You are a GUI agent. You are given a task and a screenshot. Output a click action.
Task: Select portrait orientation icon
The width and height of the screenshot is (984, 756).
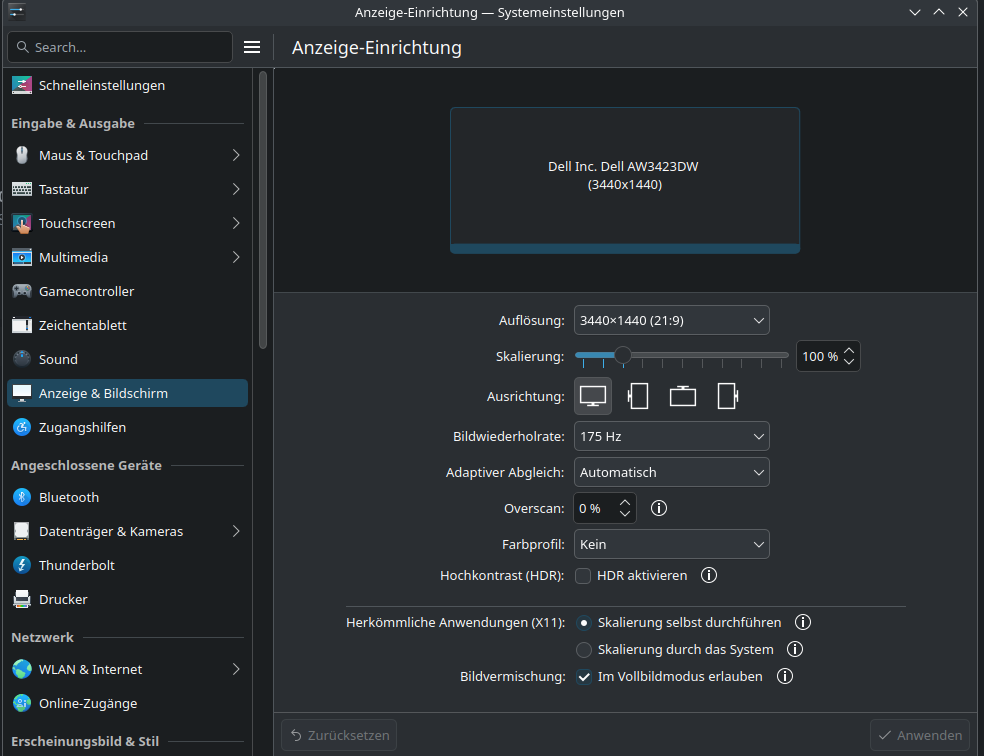pyautogui.click(x=637, y=396)
